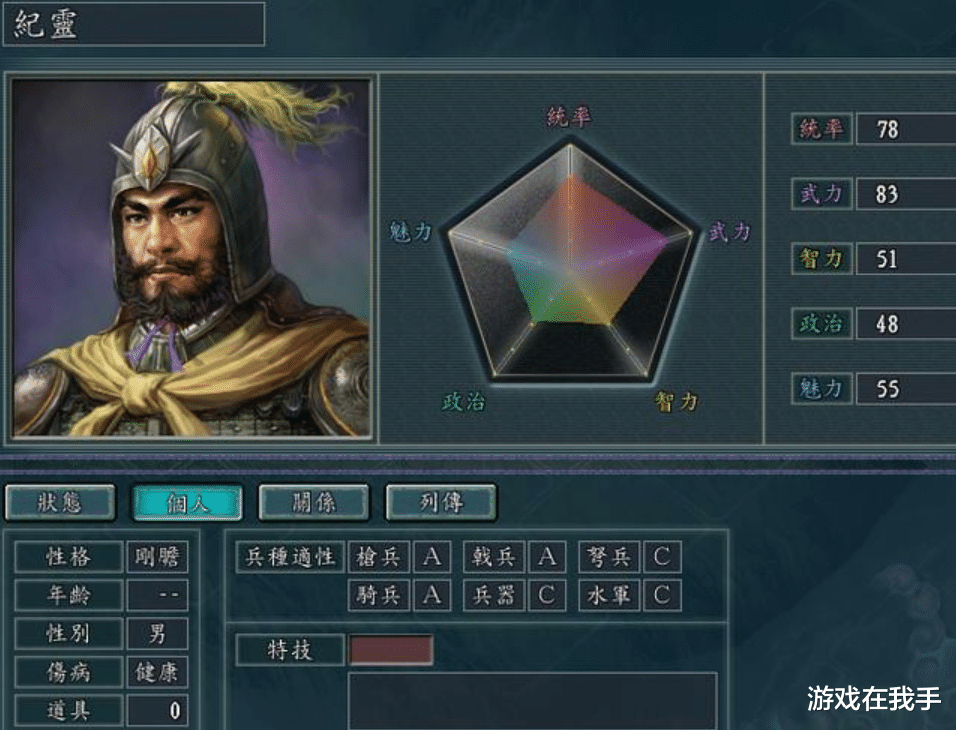This screenshot has width=956, height=730.
Task: Click the 弩兵 aptitude grade C
Action: point(662,556)
